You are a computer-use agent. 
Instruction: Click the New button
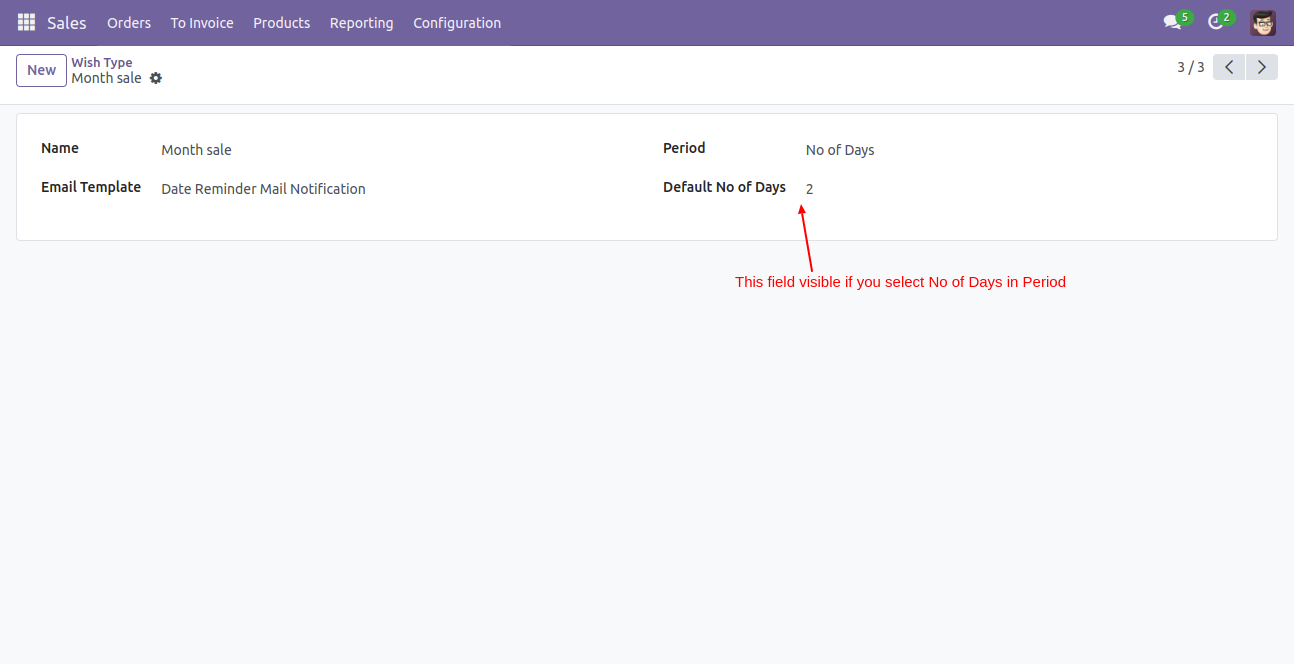(41, 70)
